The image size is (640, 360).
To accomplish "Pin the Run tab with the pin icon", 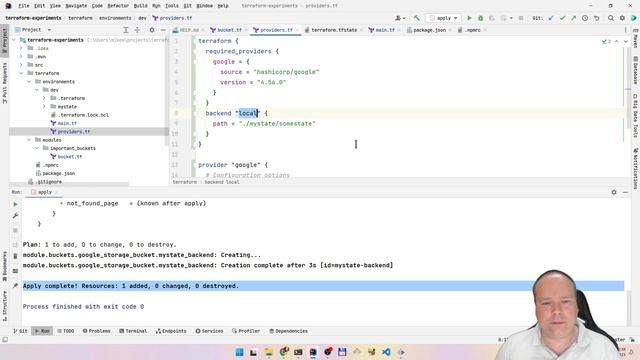I will [16, 285].
